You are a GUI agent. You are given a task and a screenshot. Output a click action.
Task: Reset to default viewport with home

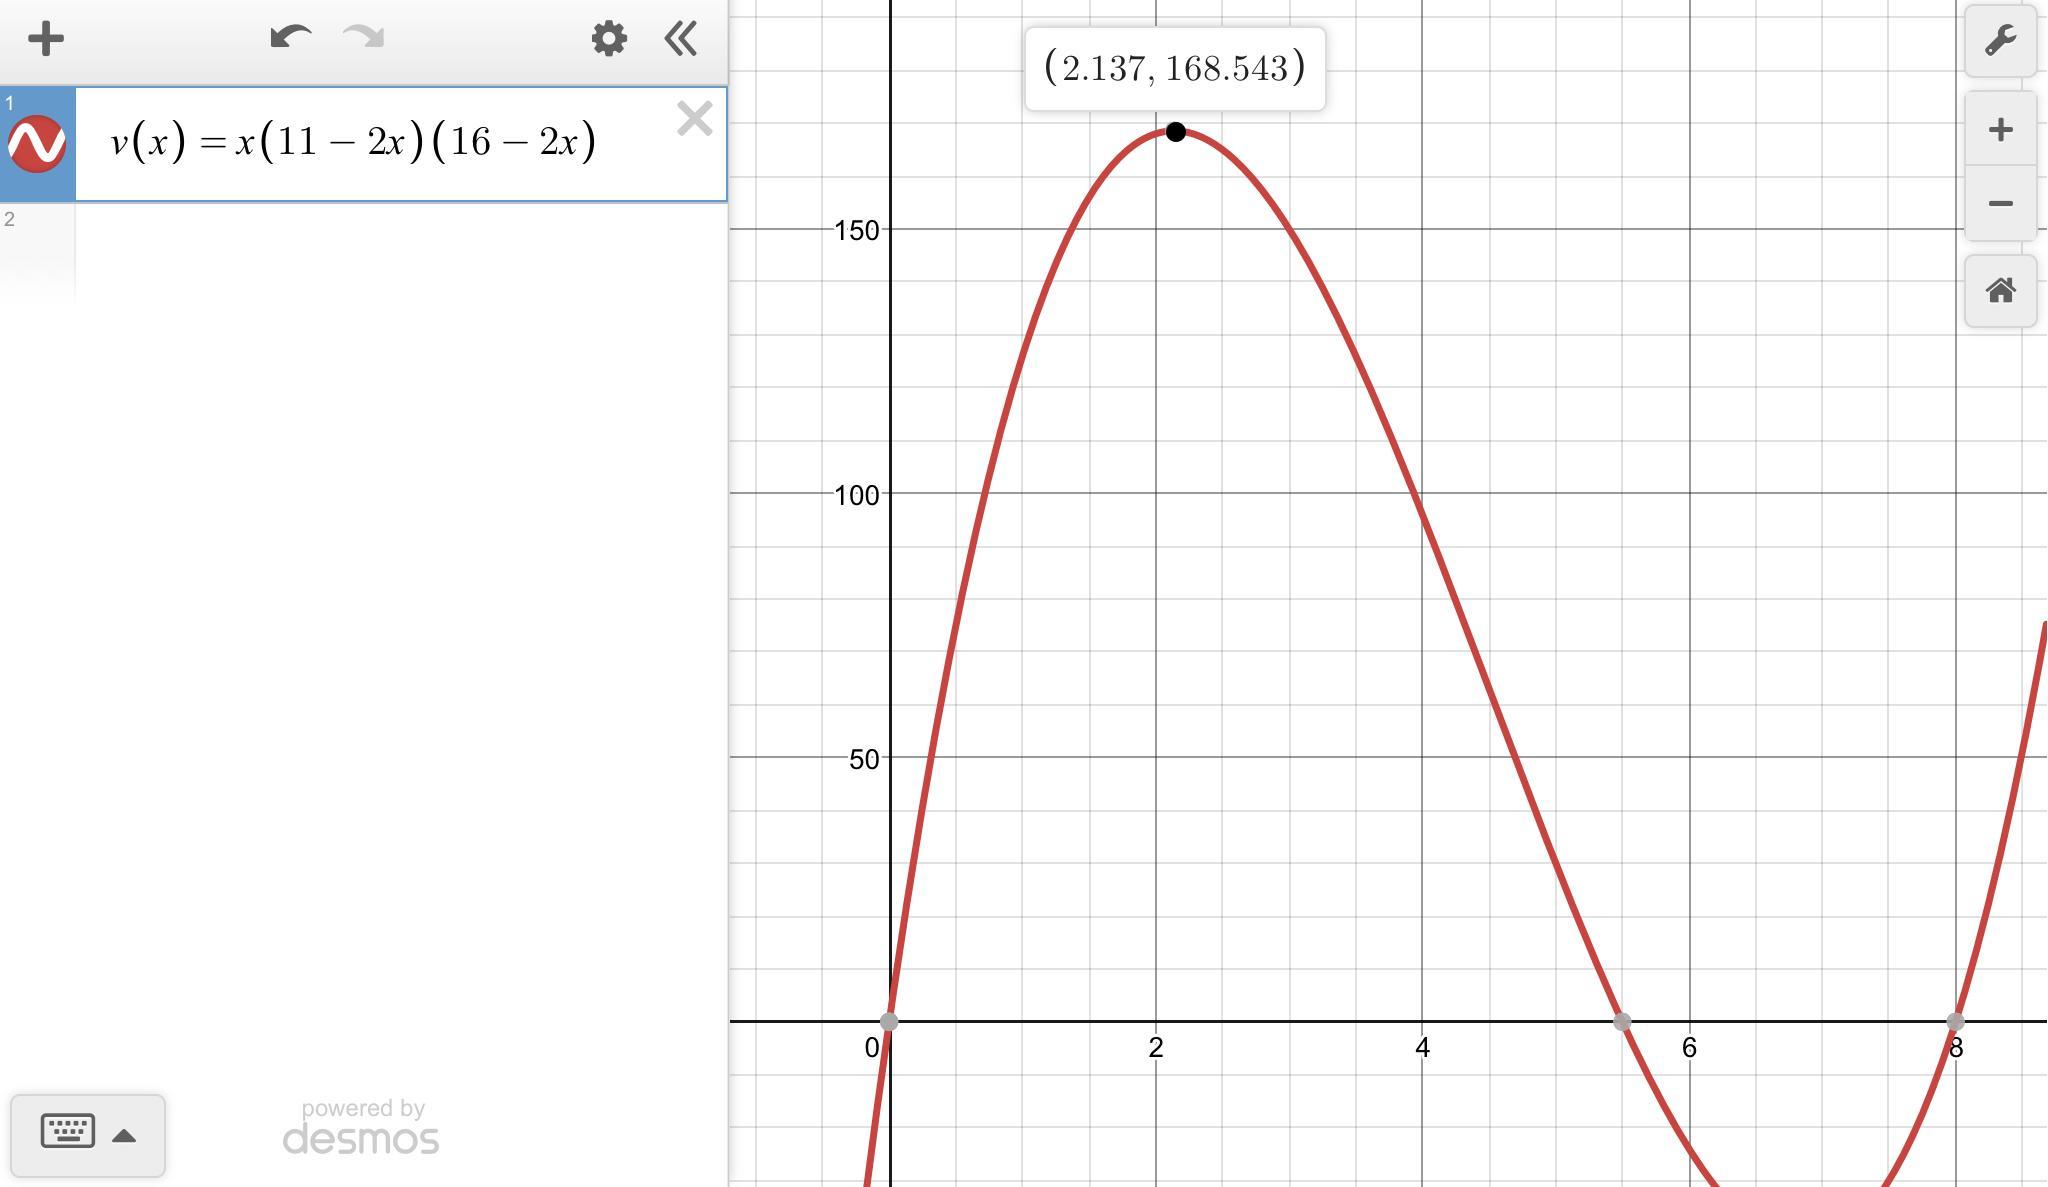click(x=2000, y=291)
